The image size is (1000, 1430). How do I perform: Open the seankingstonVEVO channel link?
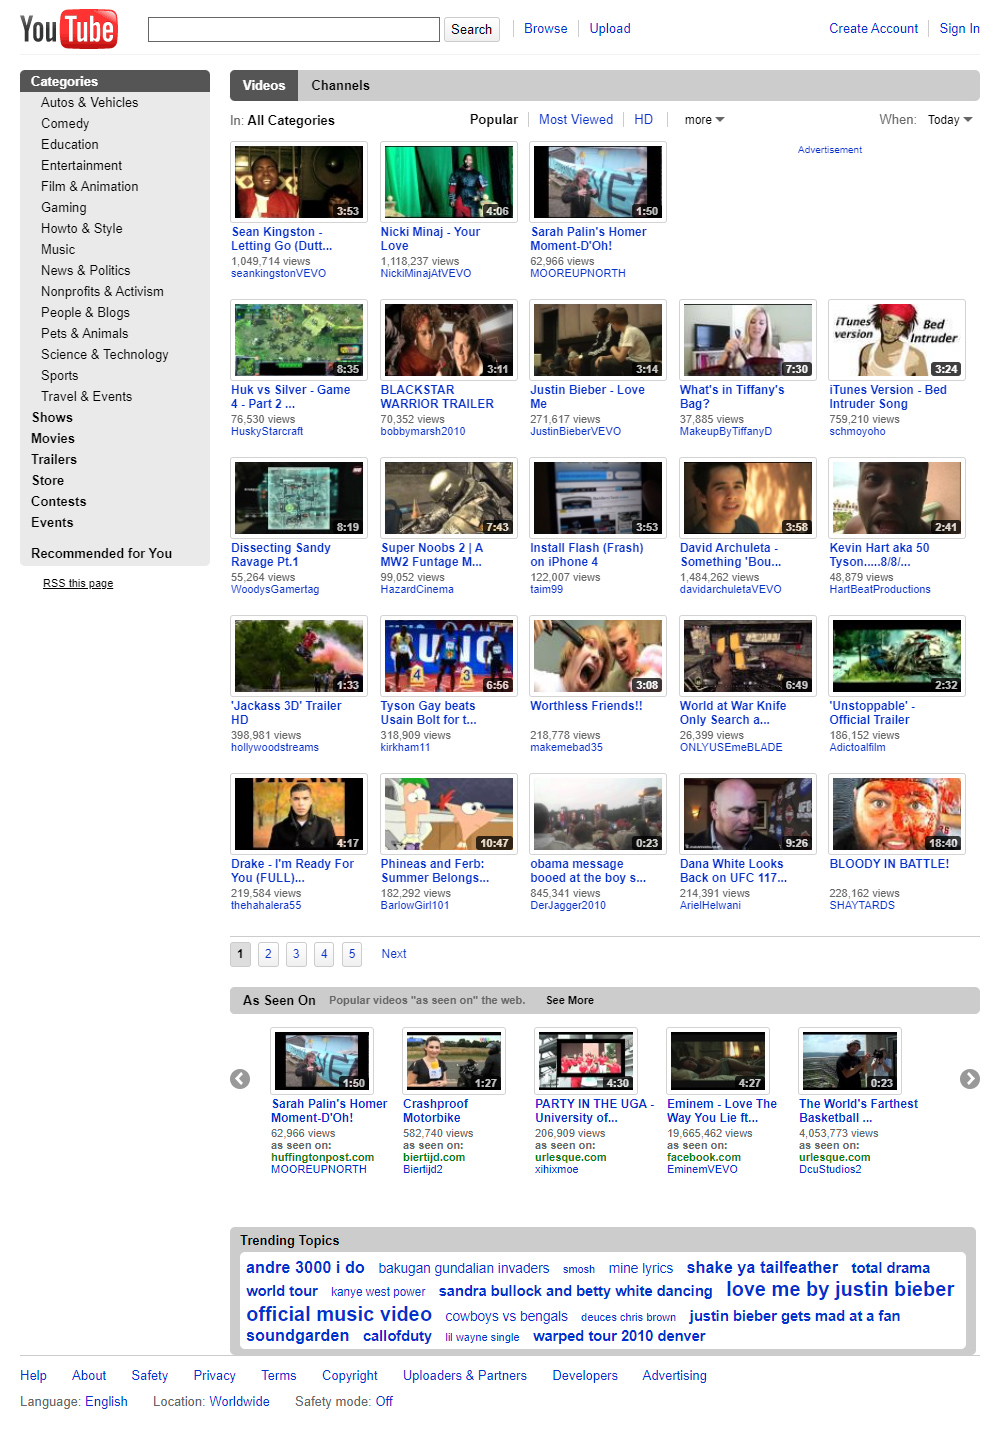click(x=278, y=274)
